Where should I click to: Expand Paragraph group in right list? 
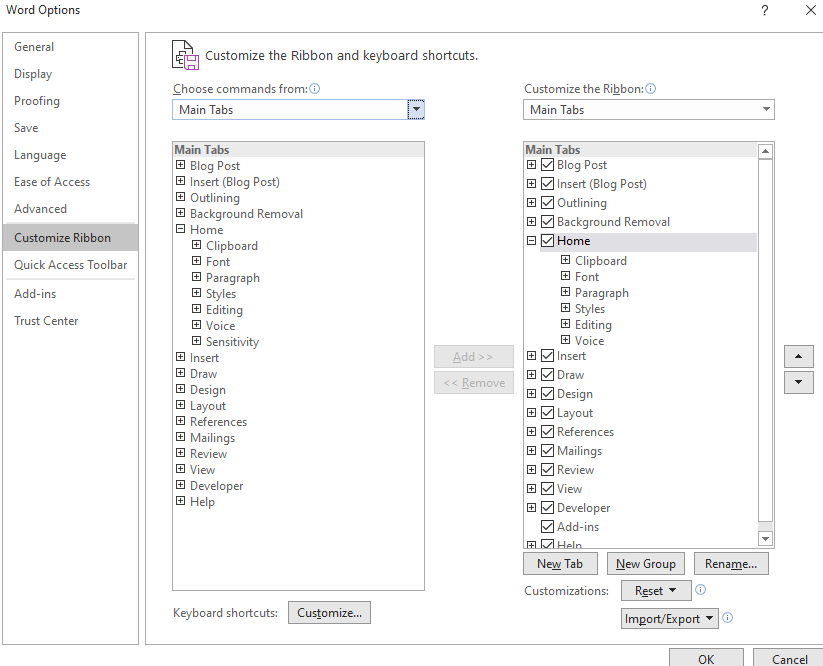pyautogui.click(x=565, y=292)
